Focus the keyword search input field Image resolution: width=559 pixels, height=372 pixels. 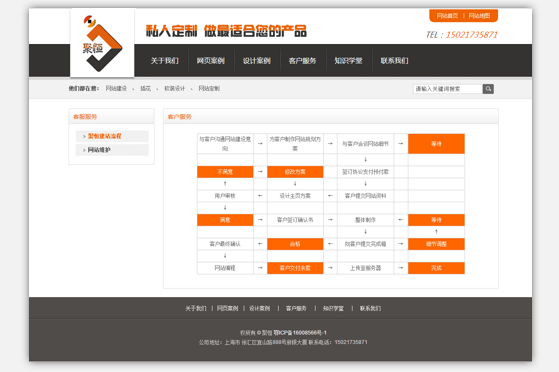tap(448, 89)
